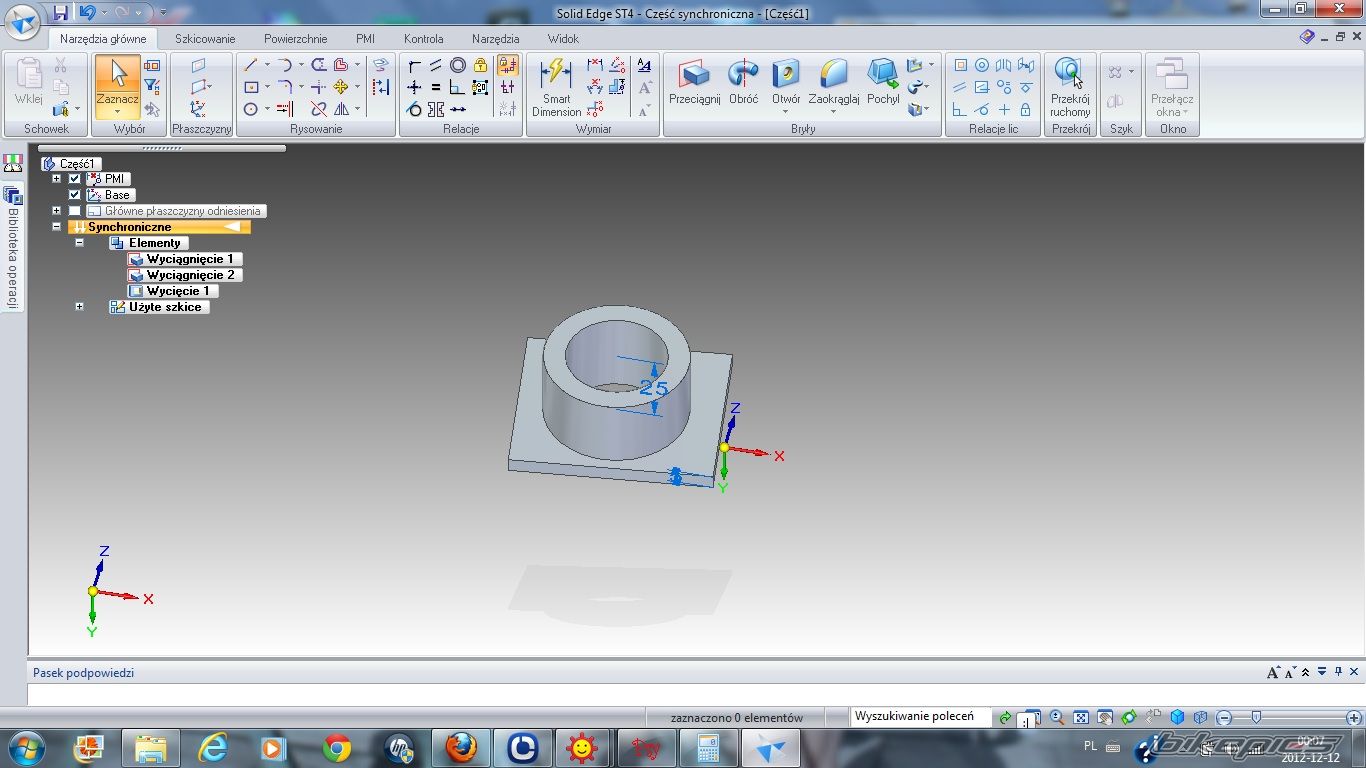This screenshot has height=768, width=1366.
Task: Toggle Główne płaszczyzny odniesienia checkbox
Action: (x=74, y=211)
